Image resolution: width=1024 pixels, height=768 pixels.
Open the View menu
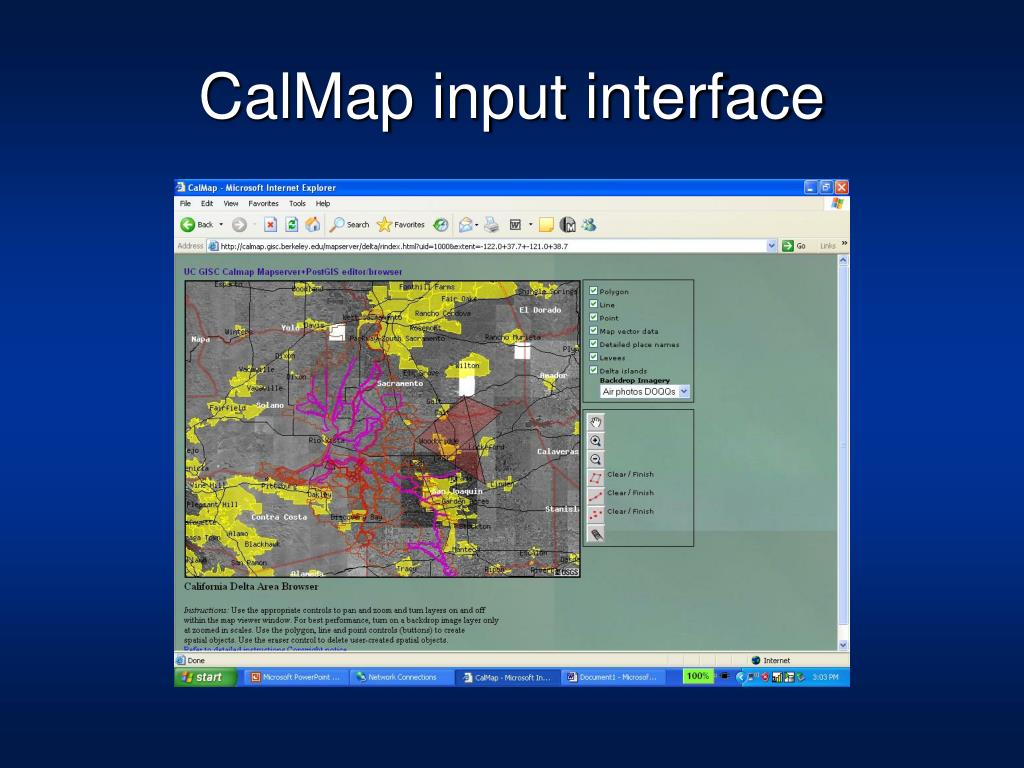(231, 204)
